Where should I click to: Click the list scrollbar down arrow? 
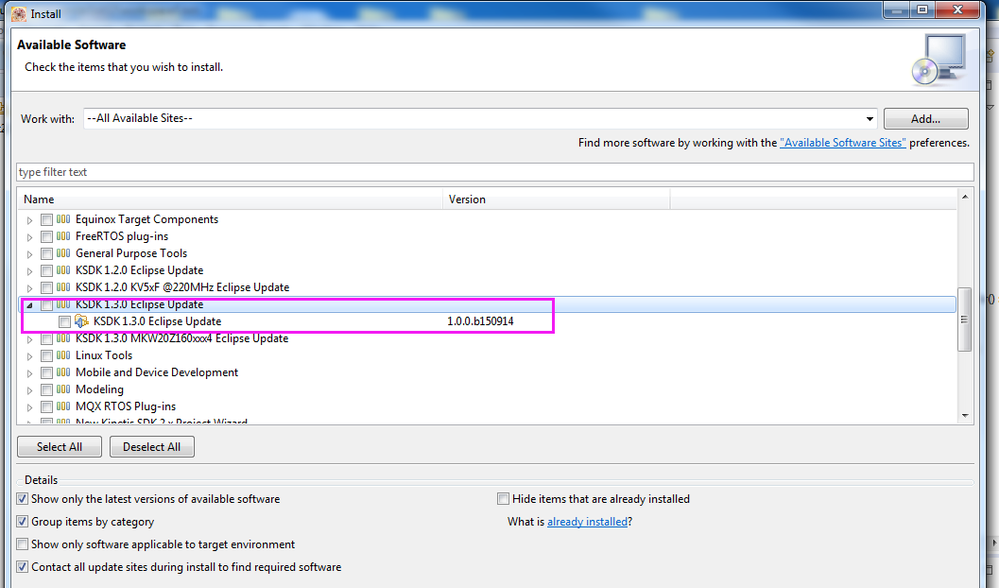[965, 415]
